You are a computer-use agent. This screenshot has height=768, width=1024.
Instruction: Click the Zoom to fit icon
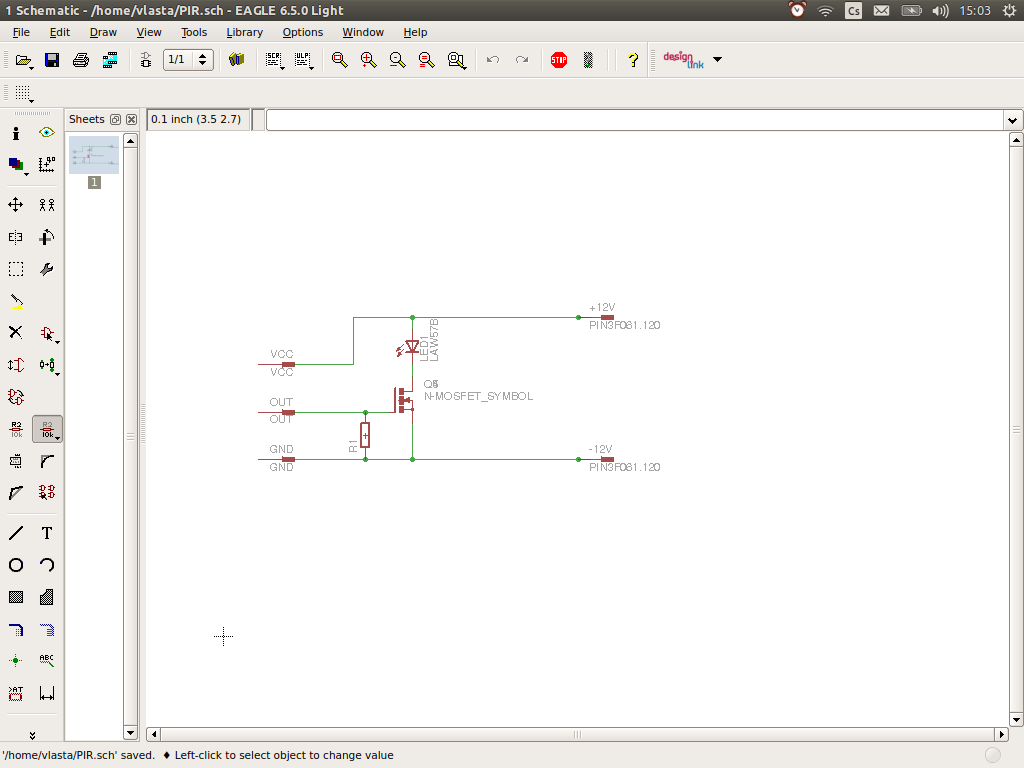[x=340, y=60]
